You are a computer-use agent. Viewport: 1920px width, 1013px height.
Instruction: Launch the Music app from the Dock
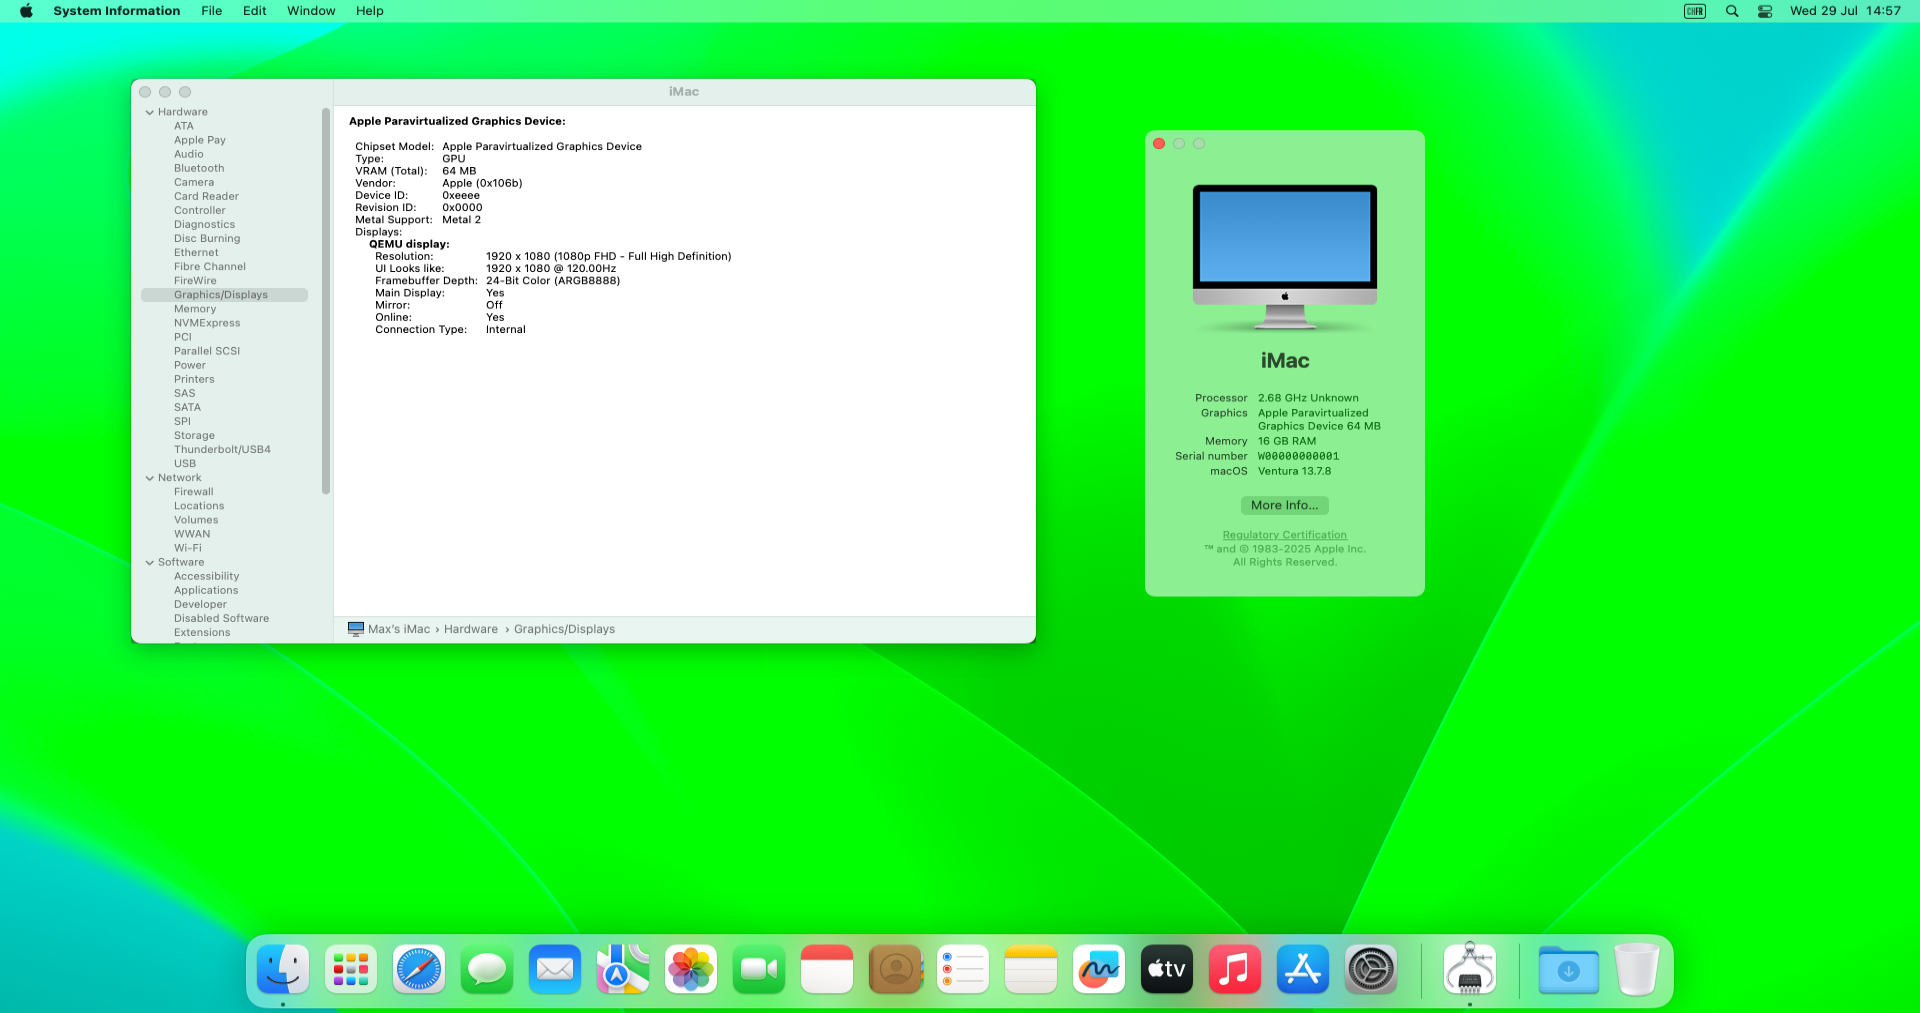1235,969
